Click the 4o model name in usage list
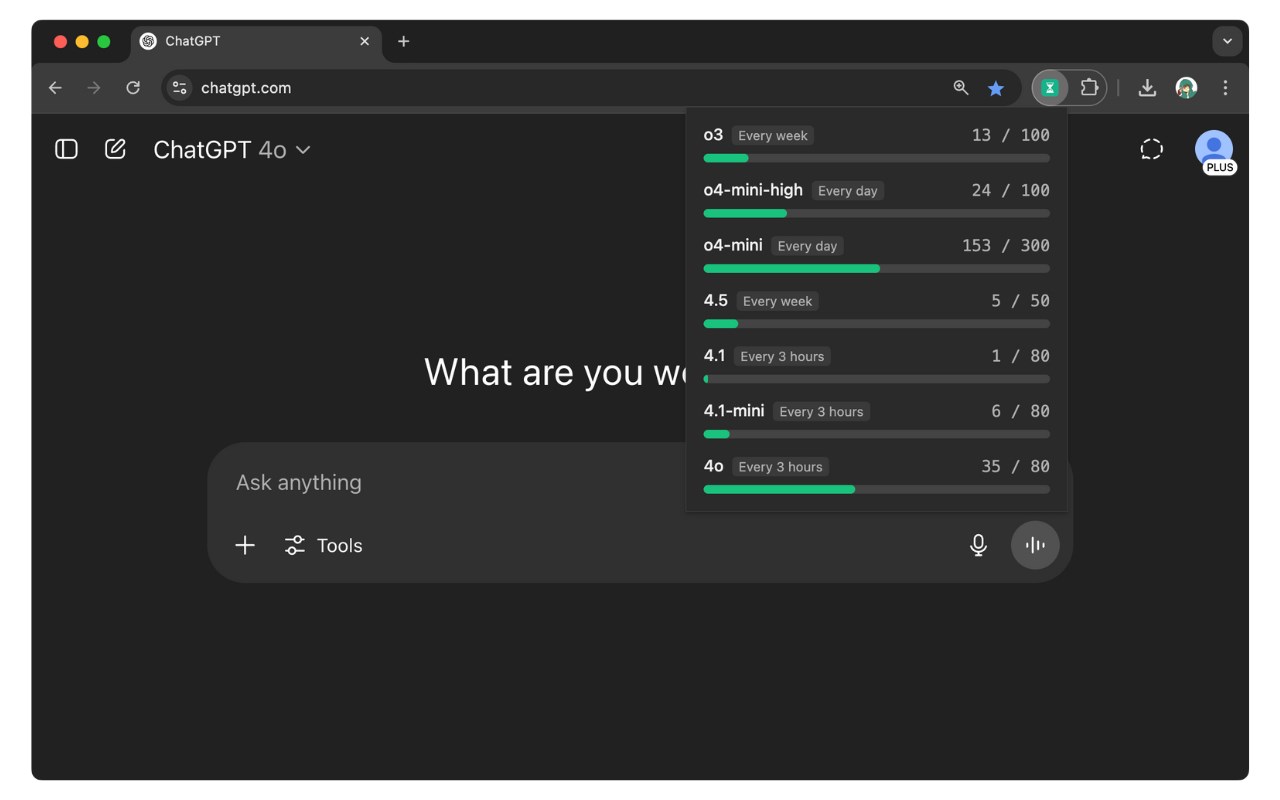The image size is (1280, 800). pyautogui.click(x=714, y=466)
